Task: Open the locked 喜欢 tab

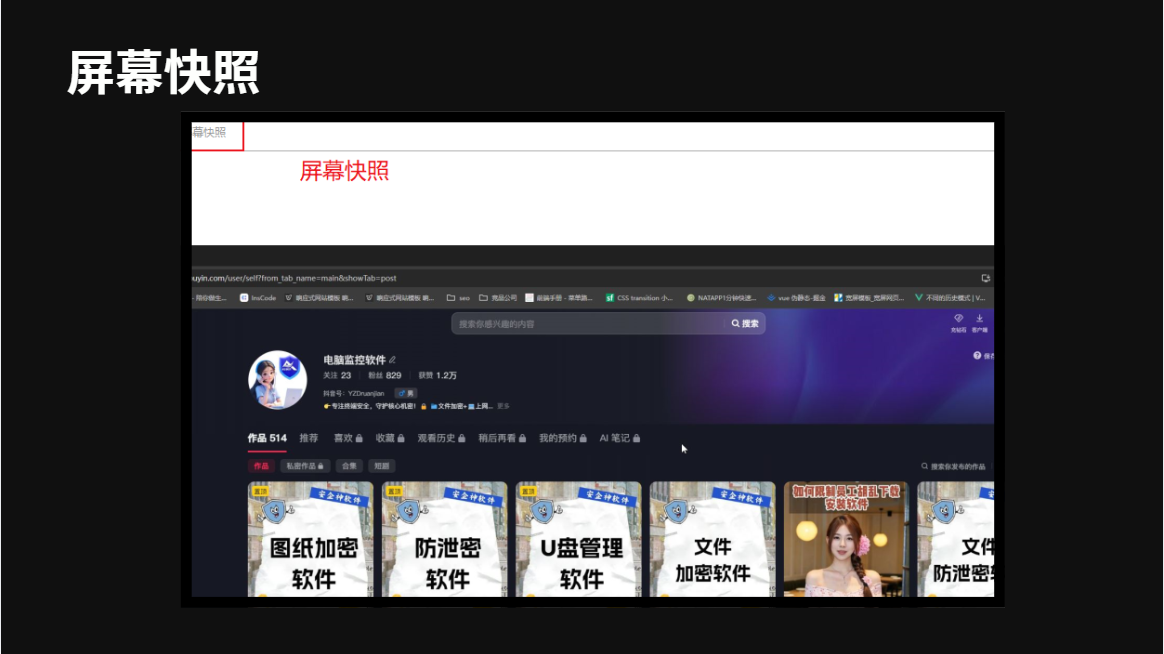Action: click(x=348, y=438)
